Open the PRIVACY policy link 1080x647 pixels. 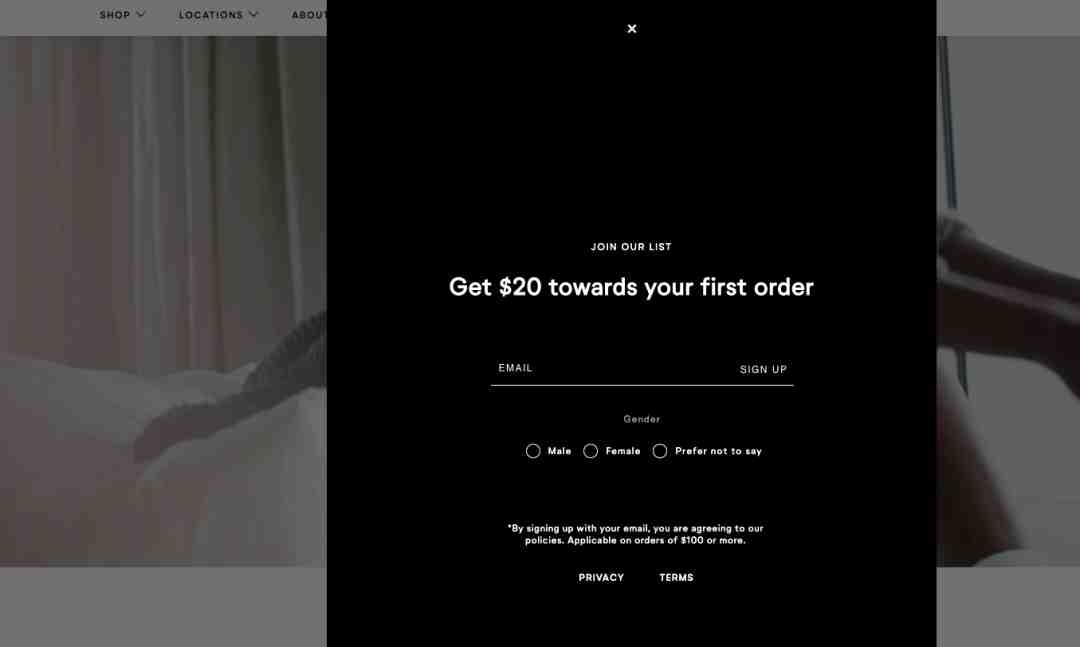click(601, 577)
